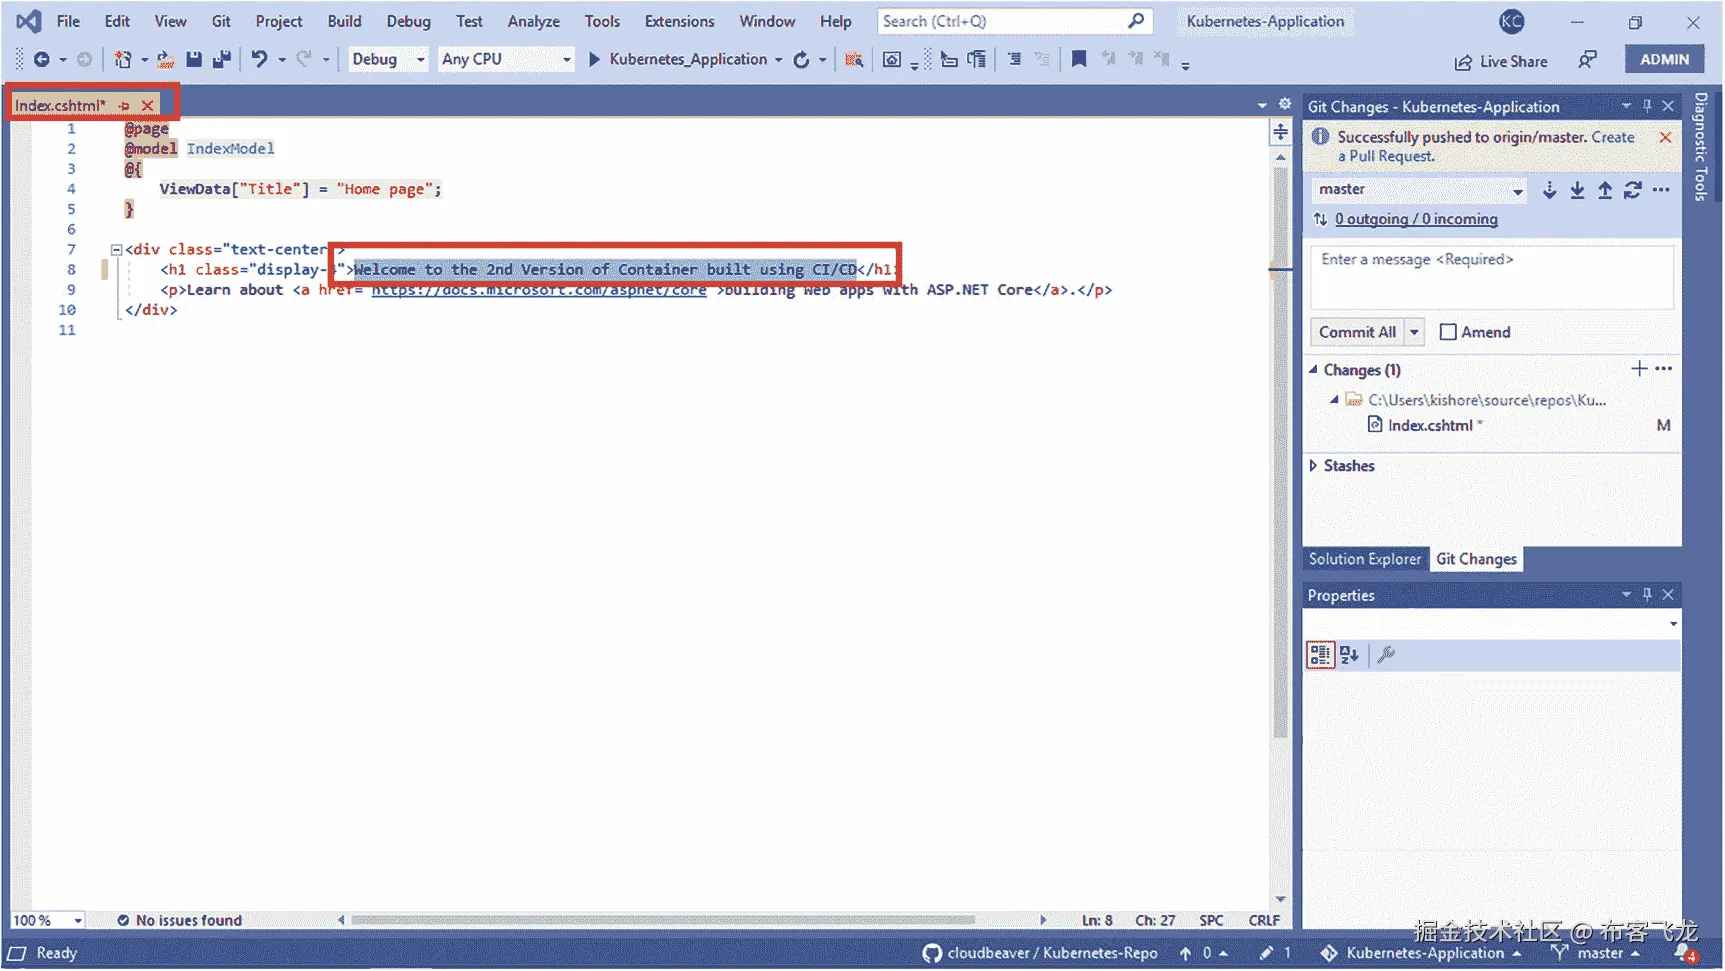Push commits with the up-arrow icon
1725x971 pixels.
pyautogui.click(x=1605, y=190)
